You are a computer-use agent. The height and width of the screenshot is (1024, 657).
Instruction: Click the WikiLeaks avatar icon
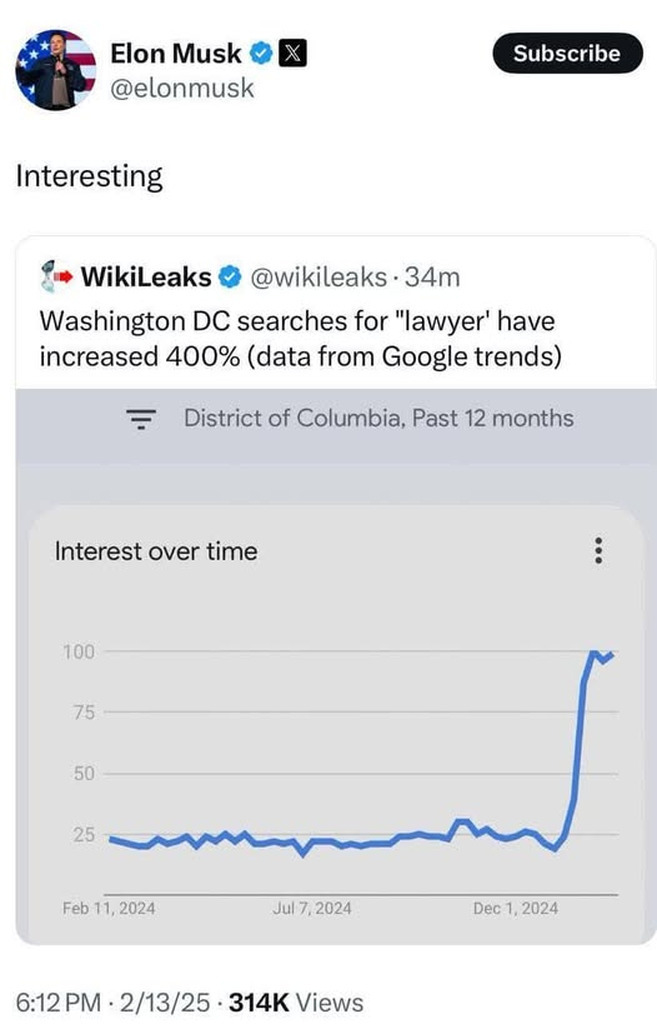click(53, 276)
